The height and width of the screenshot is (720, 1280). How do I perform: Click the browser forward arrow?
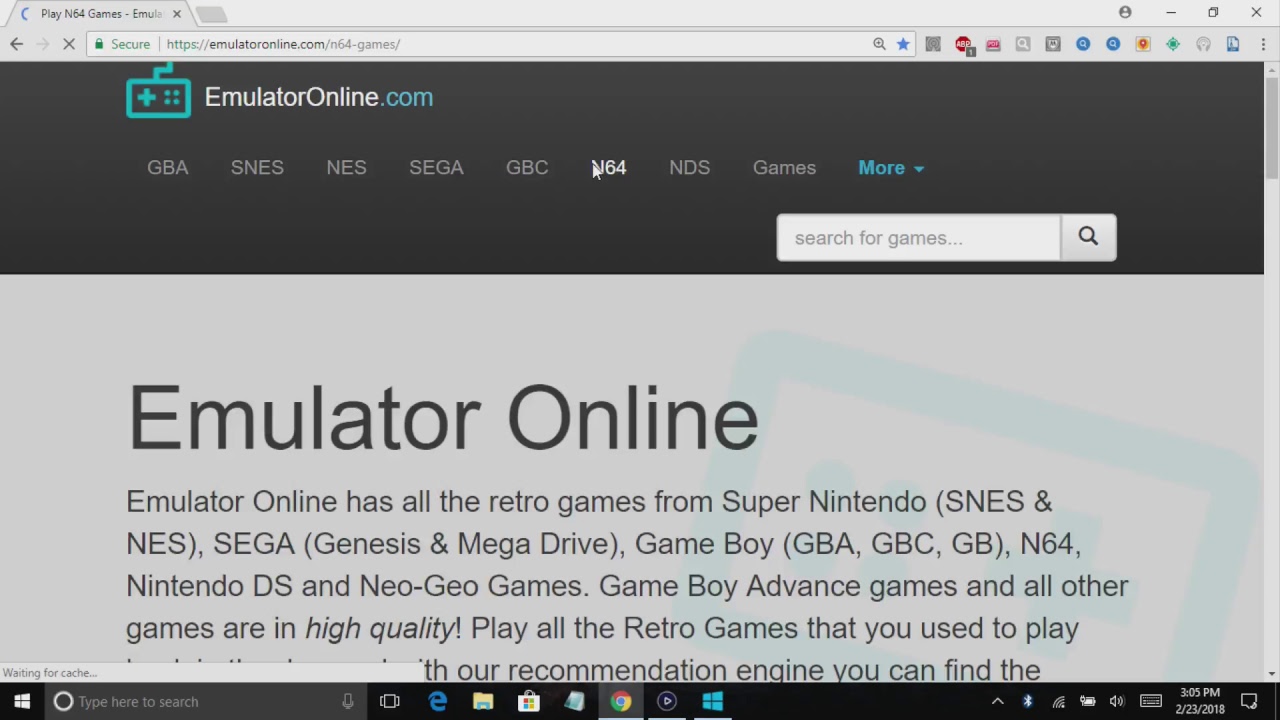43,44
